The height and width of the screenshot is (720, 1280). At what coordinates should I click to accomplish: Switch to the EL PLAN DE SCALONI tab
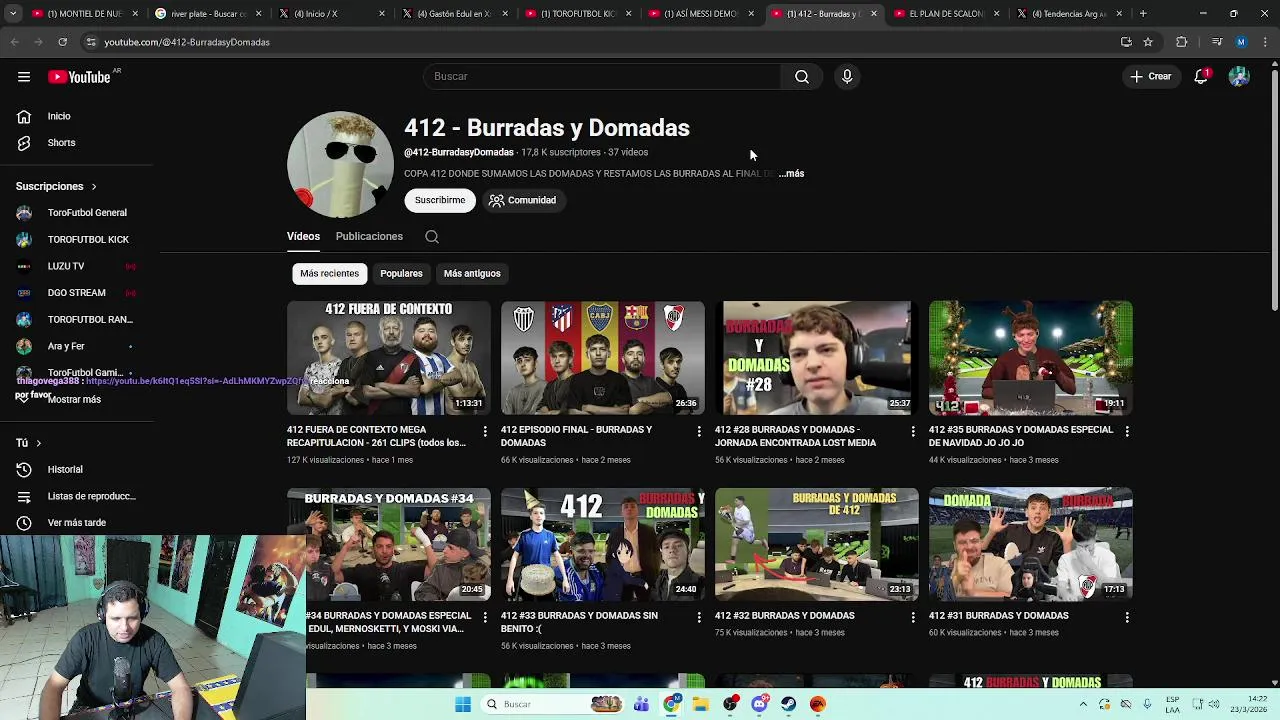pos(946,14)
